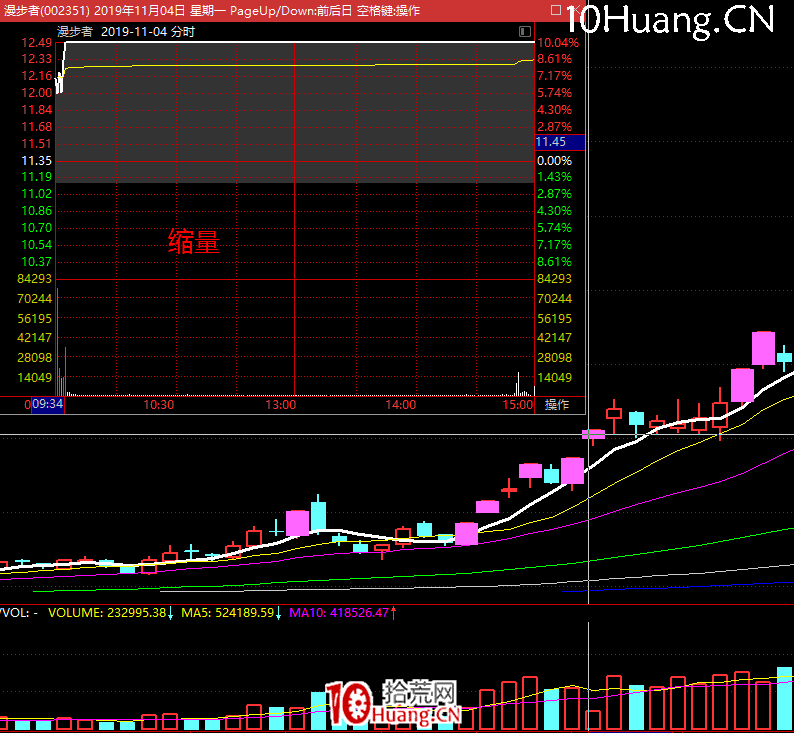Image resolution: width=794 pixels, height=733 pixels.
Task: Click the blue 11.45 price marker
Action: [560, 142]
